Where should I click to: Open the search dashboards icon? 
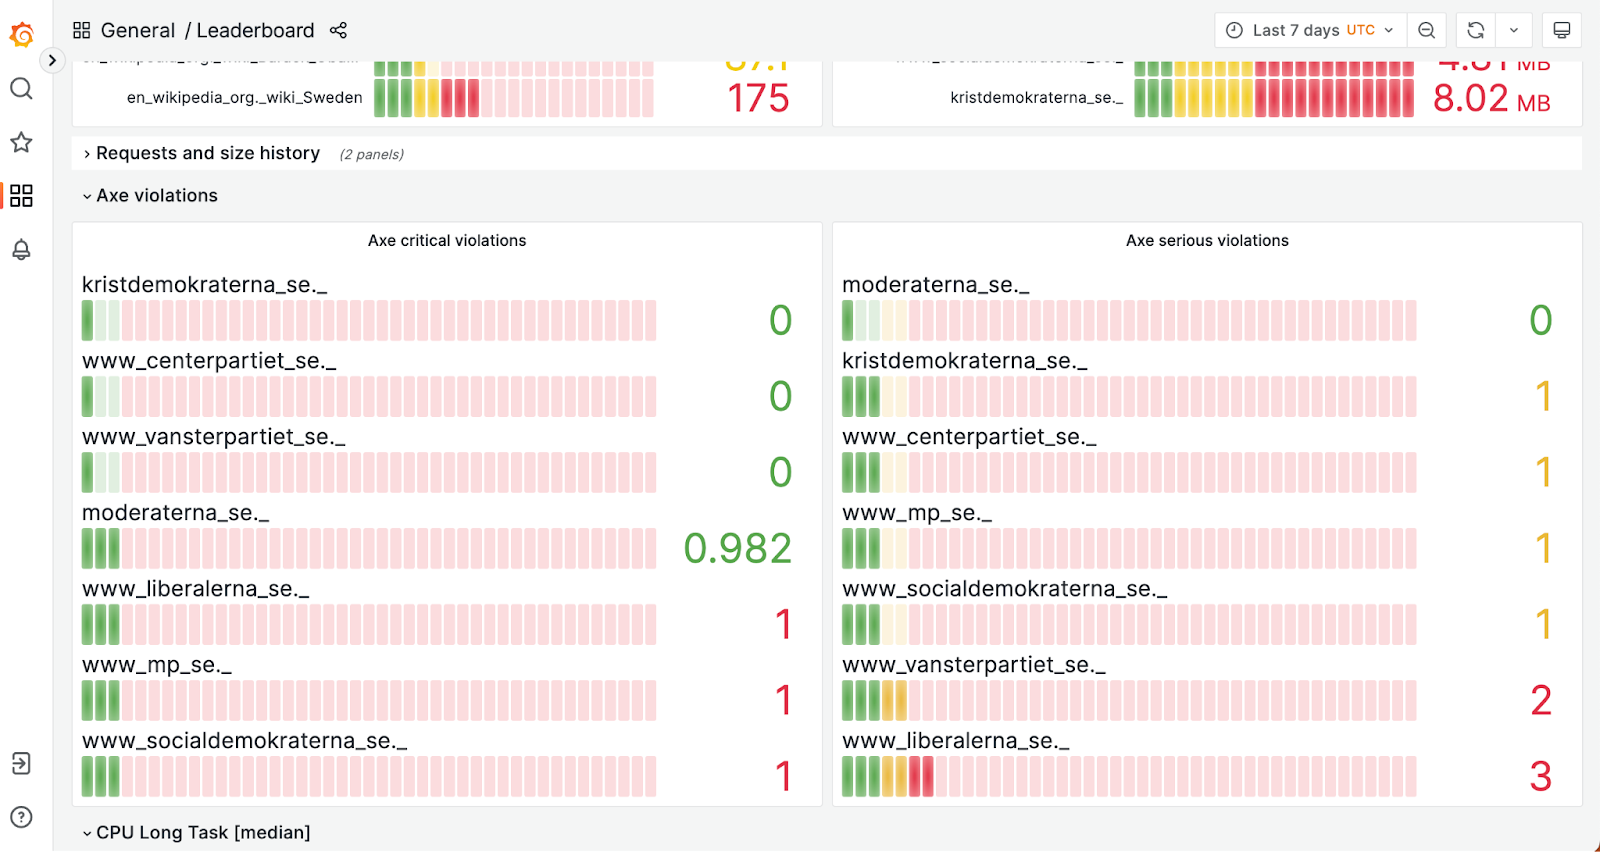pos(21,89)
